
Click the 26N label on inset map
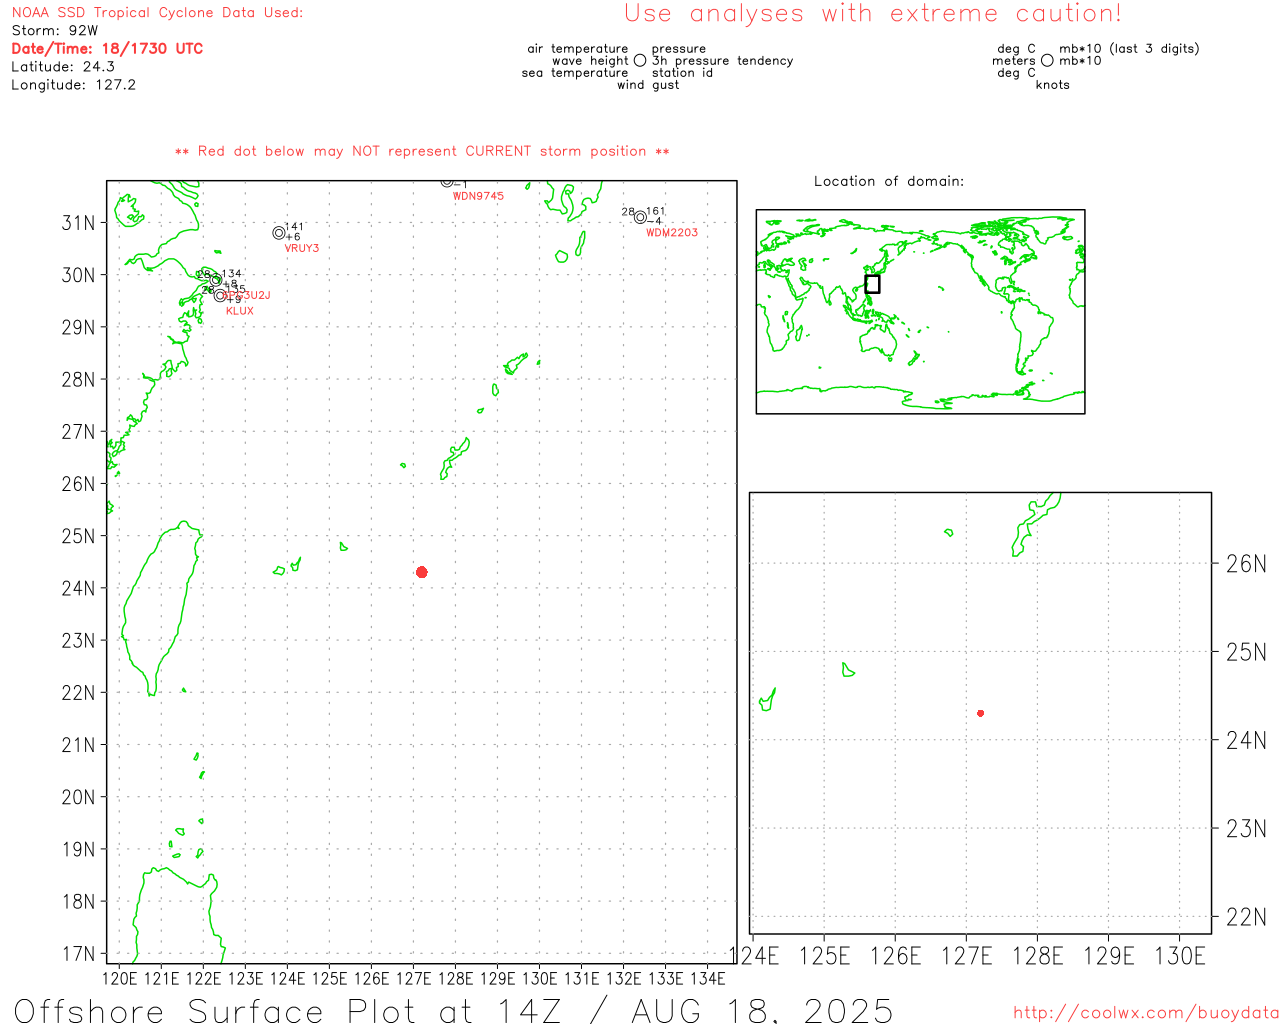coord(1246,564)
